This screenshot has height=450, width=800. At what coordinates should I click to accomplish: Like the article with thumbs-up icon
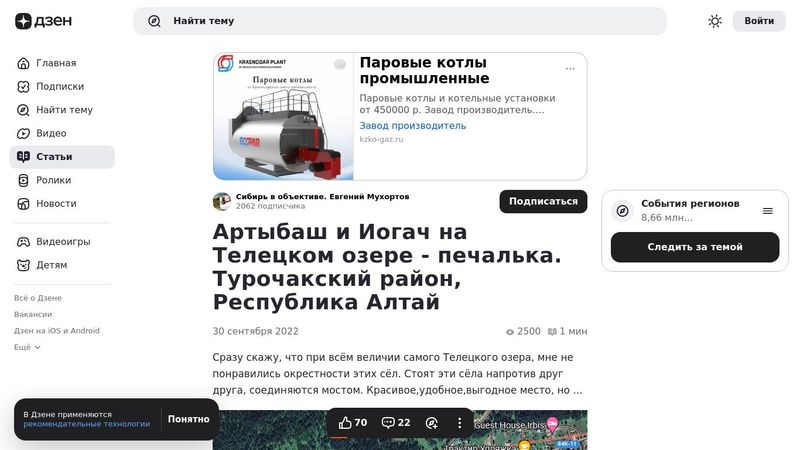tap(345, 422)
